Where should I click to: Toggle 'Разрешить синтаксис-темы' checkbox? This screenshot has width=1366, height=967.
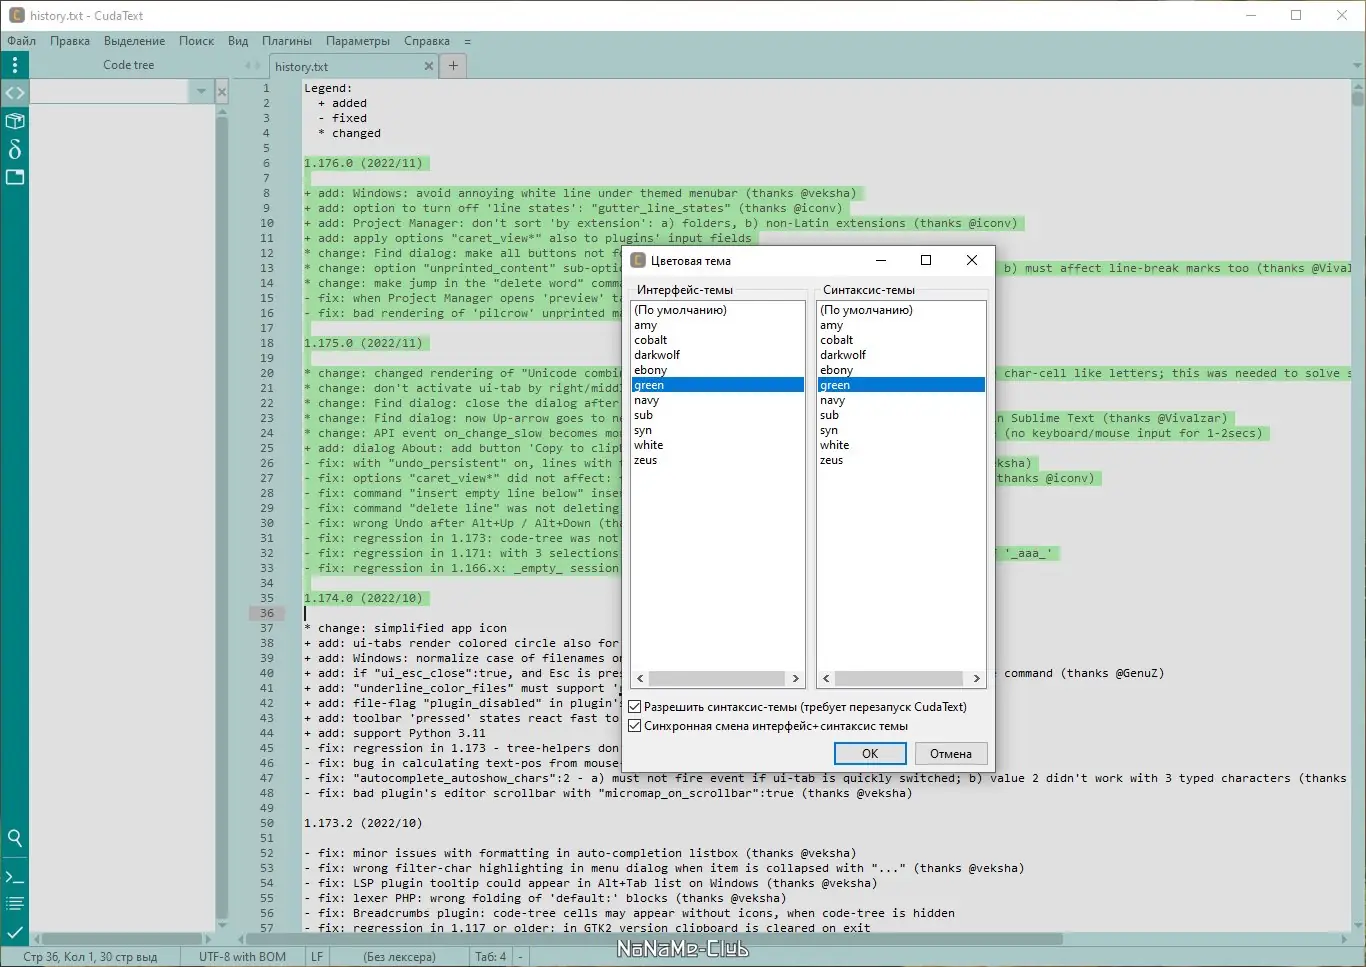[x=634, y=707]
